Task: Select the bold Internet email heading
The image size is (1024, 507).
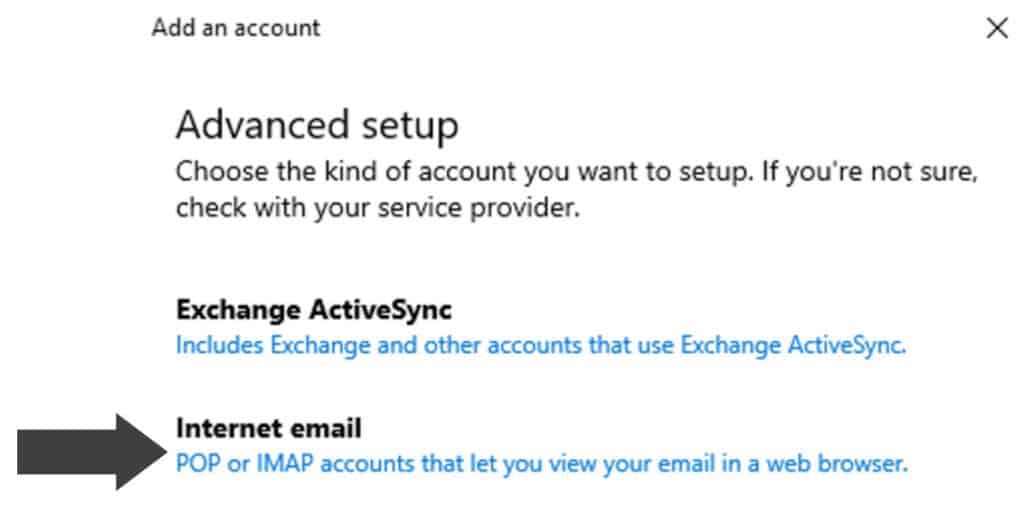Action: pos(268,429)
